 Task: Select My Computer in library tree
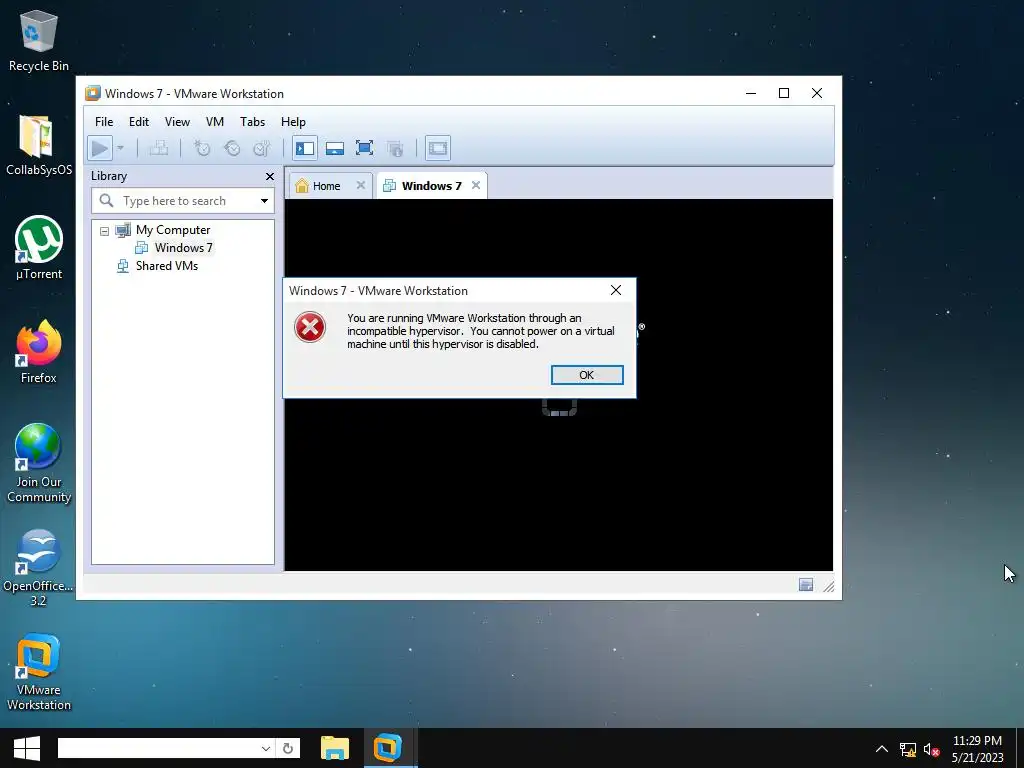click(173, 230)
